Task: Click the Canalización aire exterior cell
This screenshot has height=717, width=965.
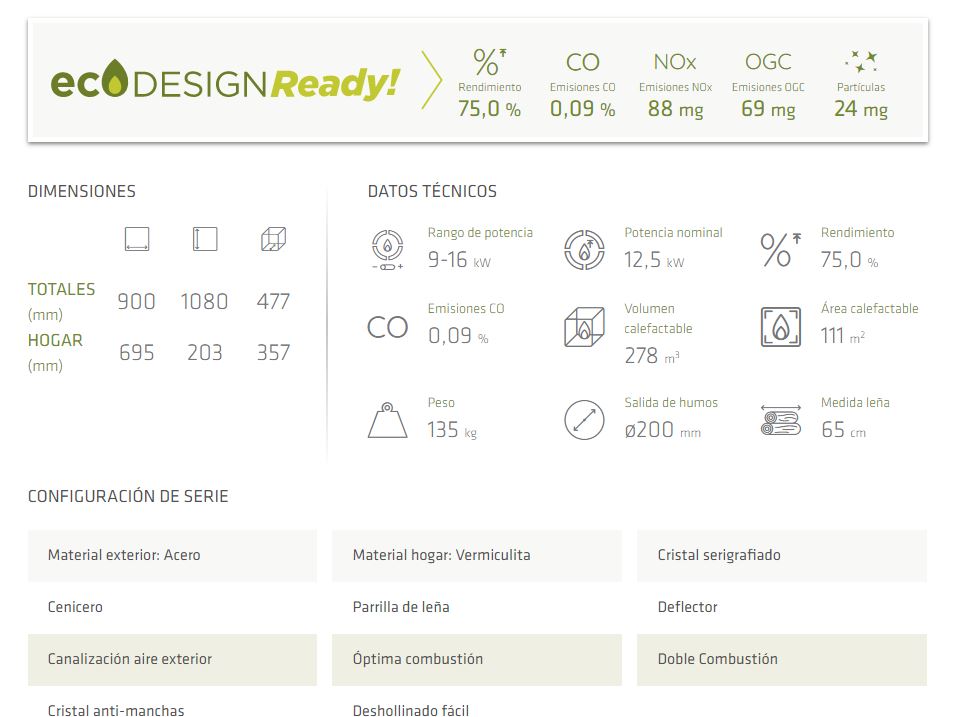Action: click(172, 660)
